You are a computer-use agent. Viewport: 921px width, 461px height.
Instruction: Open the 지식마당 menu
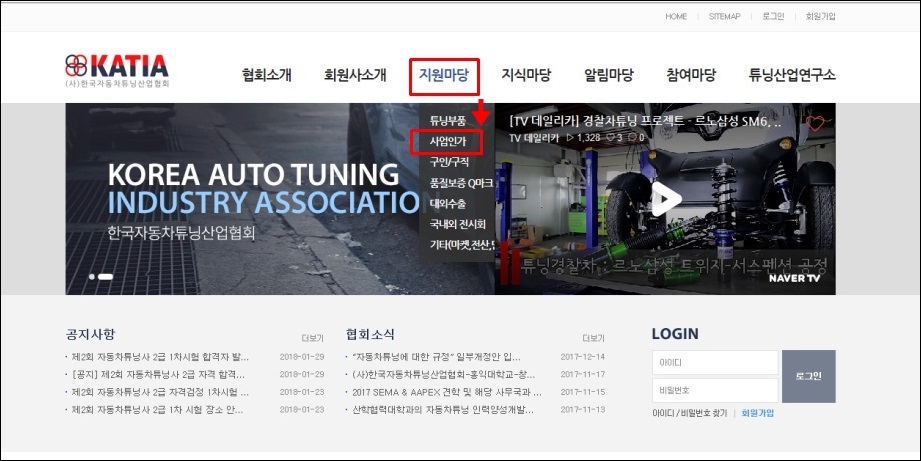click(x=526, y=75)
